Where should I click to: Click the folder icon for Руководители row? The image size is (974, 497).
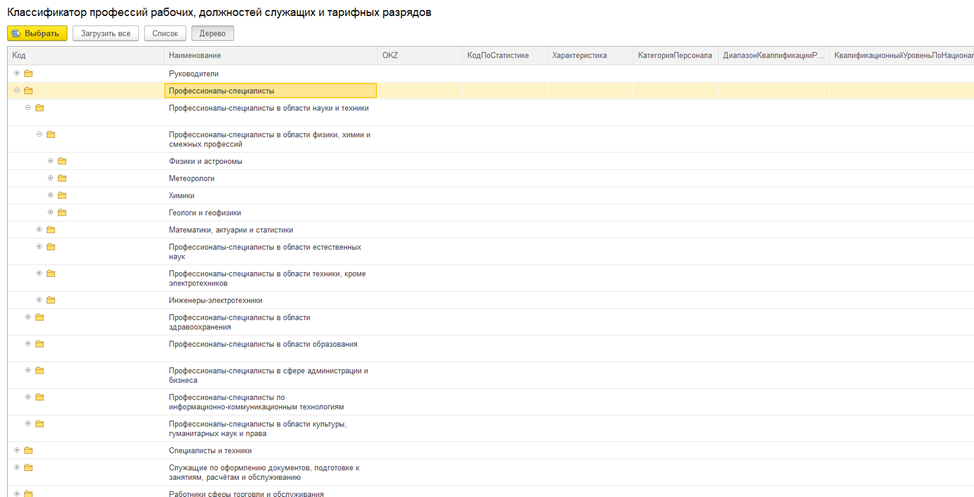[x=28, y=74]
